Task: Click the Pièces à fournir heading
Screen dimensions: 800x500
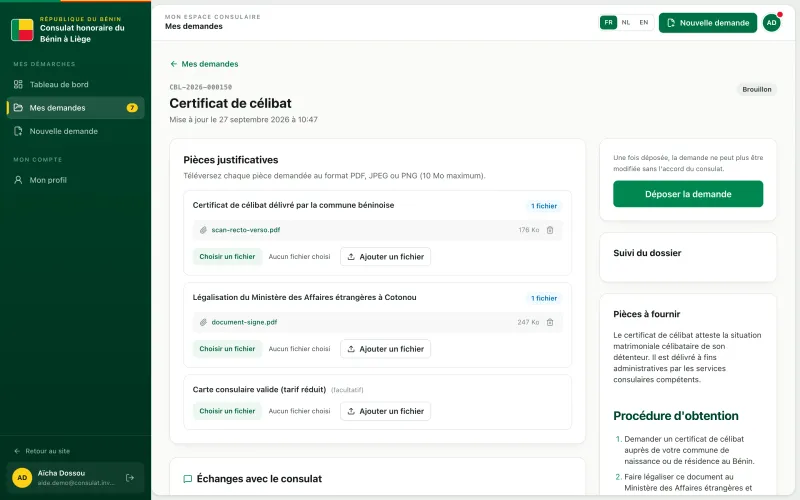Action: 646,314
